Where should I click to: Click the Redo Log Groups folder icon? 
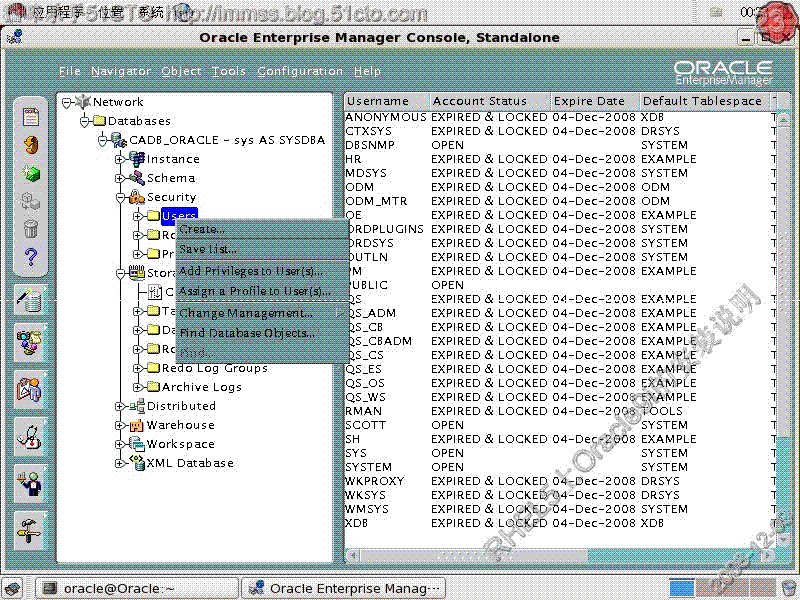154,368
